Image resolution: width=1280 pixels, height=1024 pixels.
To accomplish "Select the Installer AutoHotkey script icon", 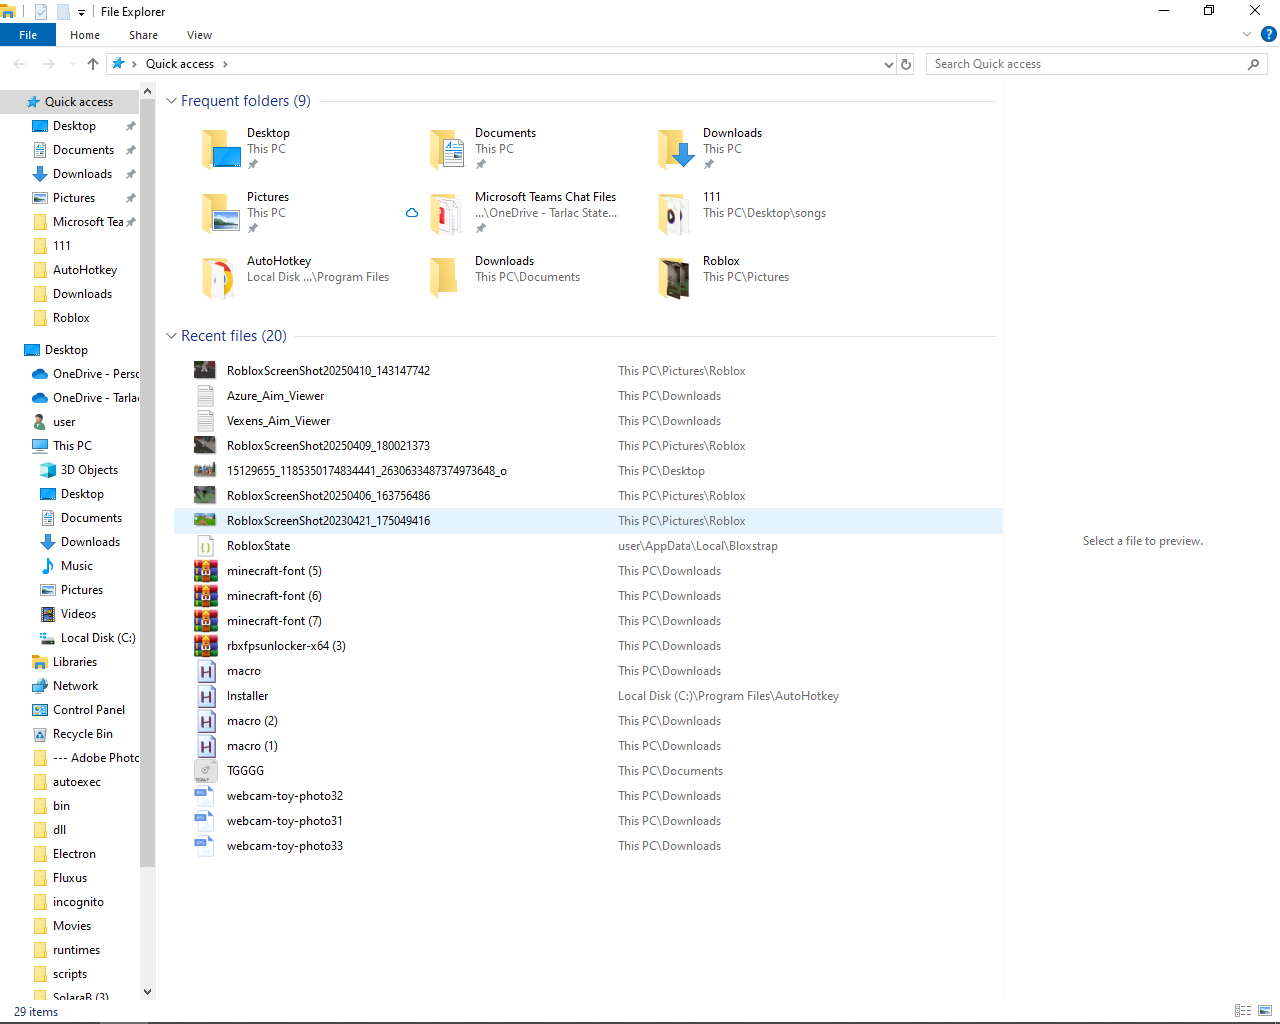I will pos(205,696).
